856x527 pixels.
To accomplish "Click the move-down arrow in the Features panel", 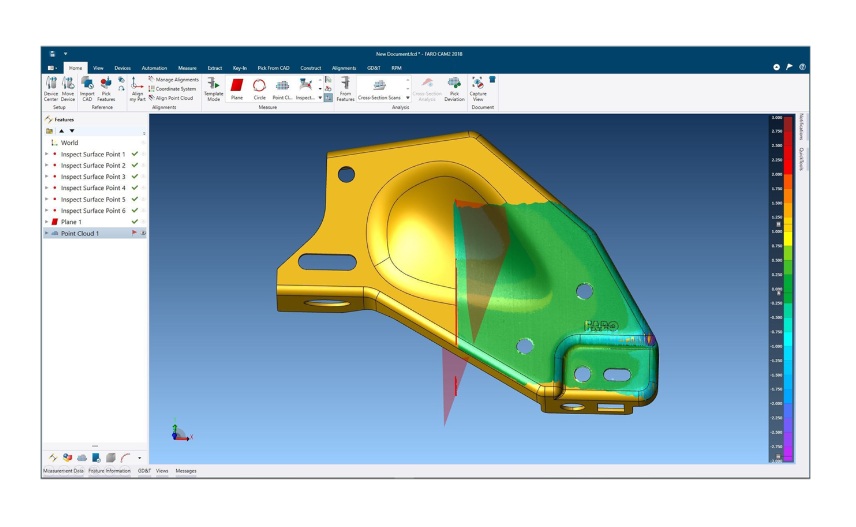I will 72,131.
